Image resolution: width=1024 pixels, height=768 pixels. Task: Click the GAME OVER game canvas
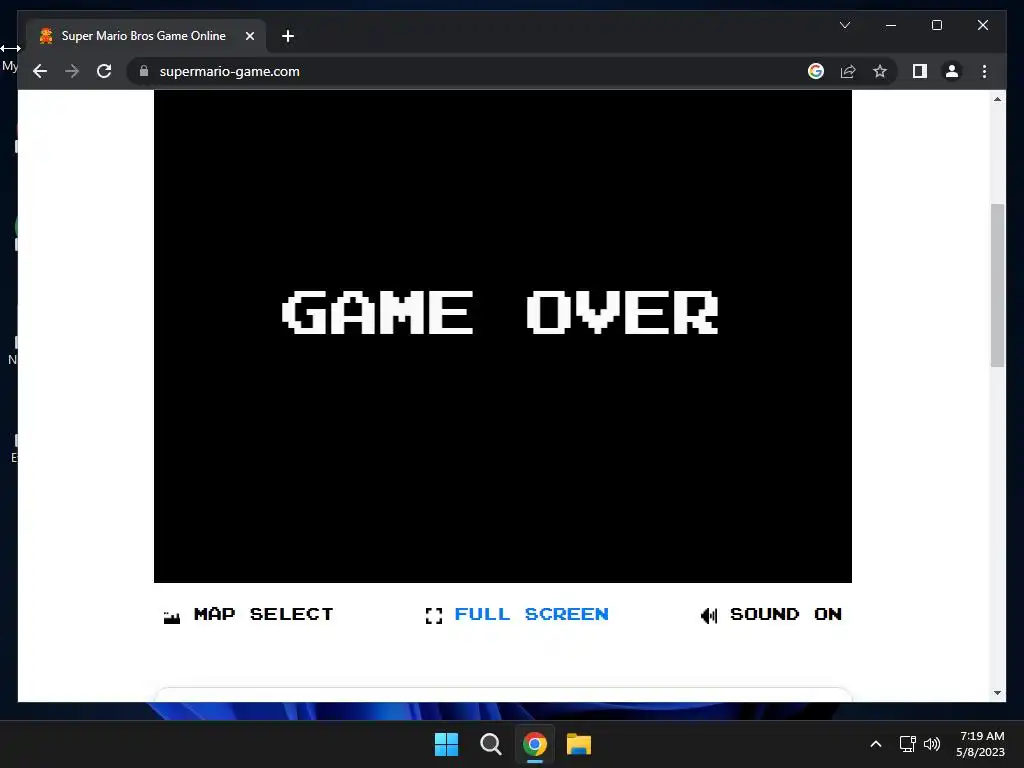(503, 336)
